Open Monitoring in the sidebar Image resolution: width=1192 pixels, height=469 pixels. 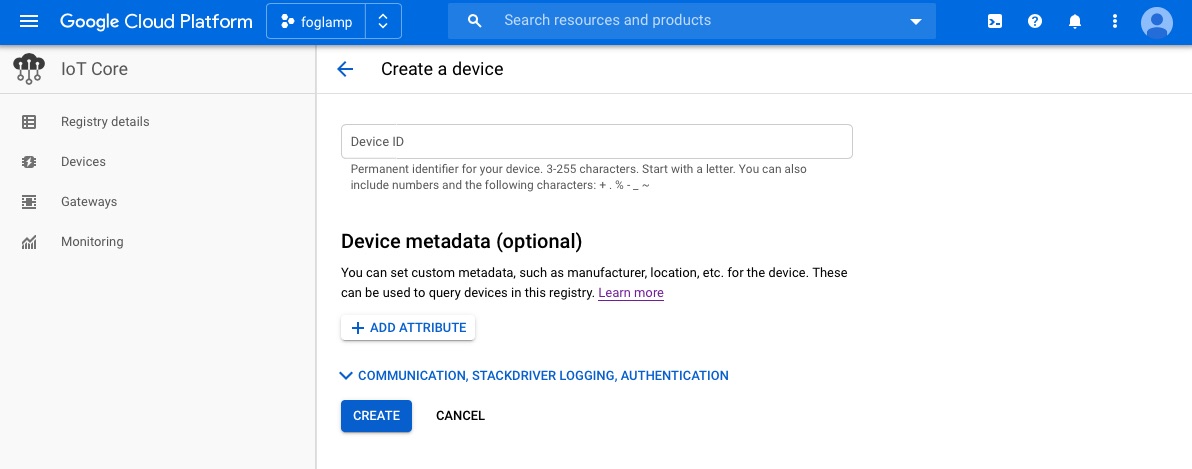[x=92, y=242]
